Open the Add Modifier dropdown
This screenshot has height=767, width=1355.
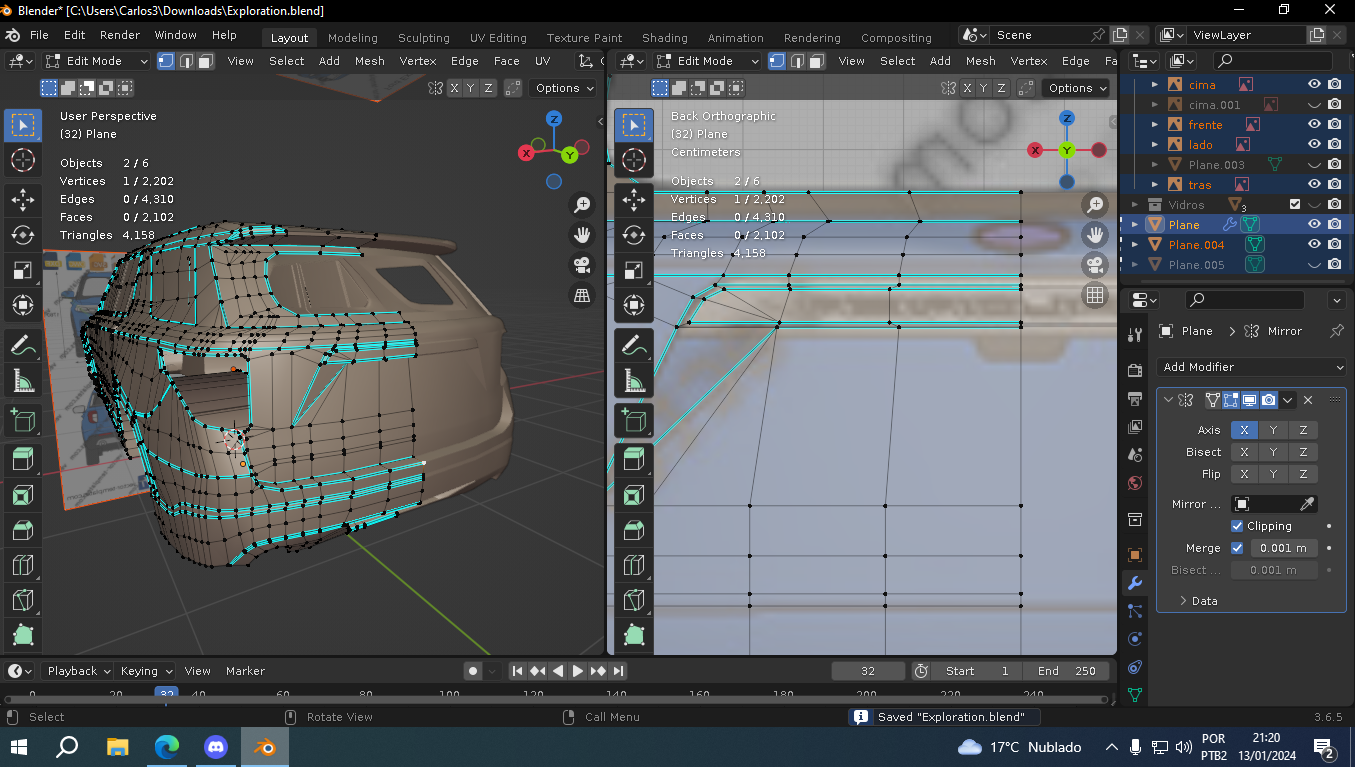1250,367
